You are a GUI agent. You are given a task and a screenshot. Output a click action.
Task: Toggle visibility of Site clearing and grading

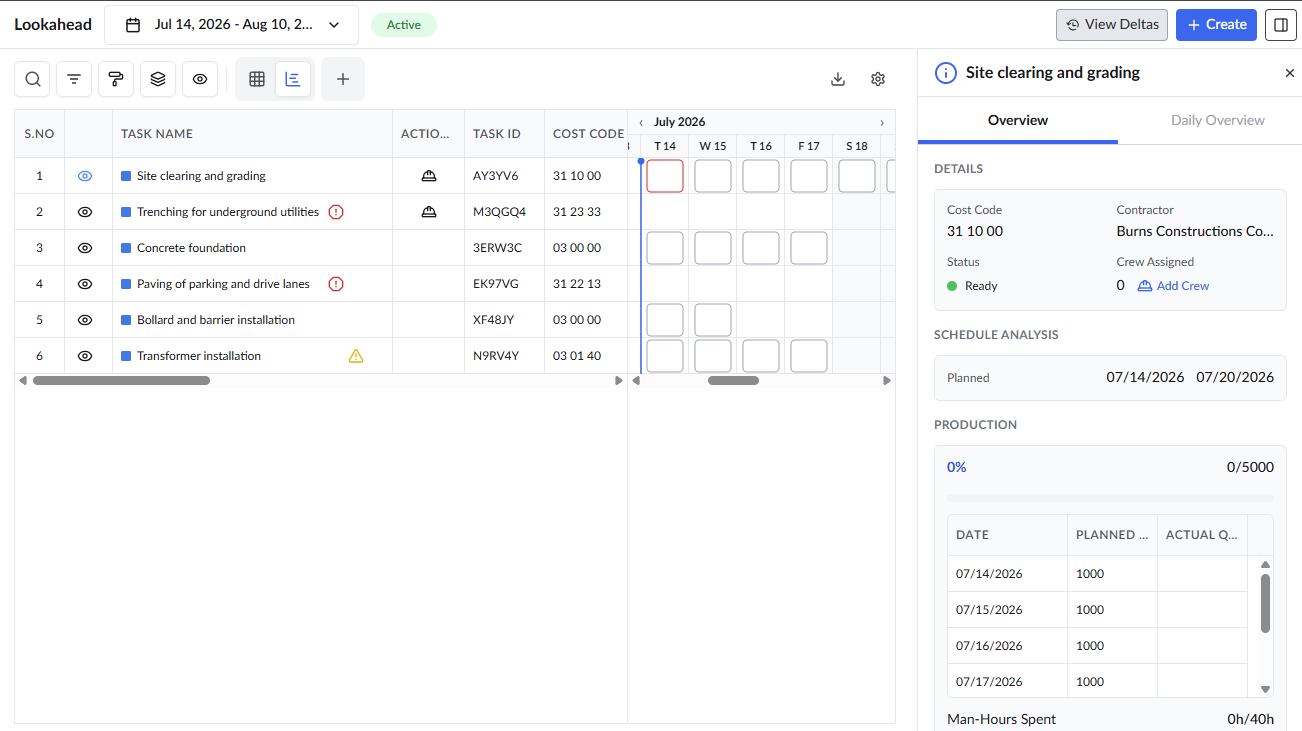click(85, 176)
